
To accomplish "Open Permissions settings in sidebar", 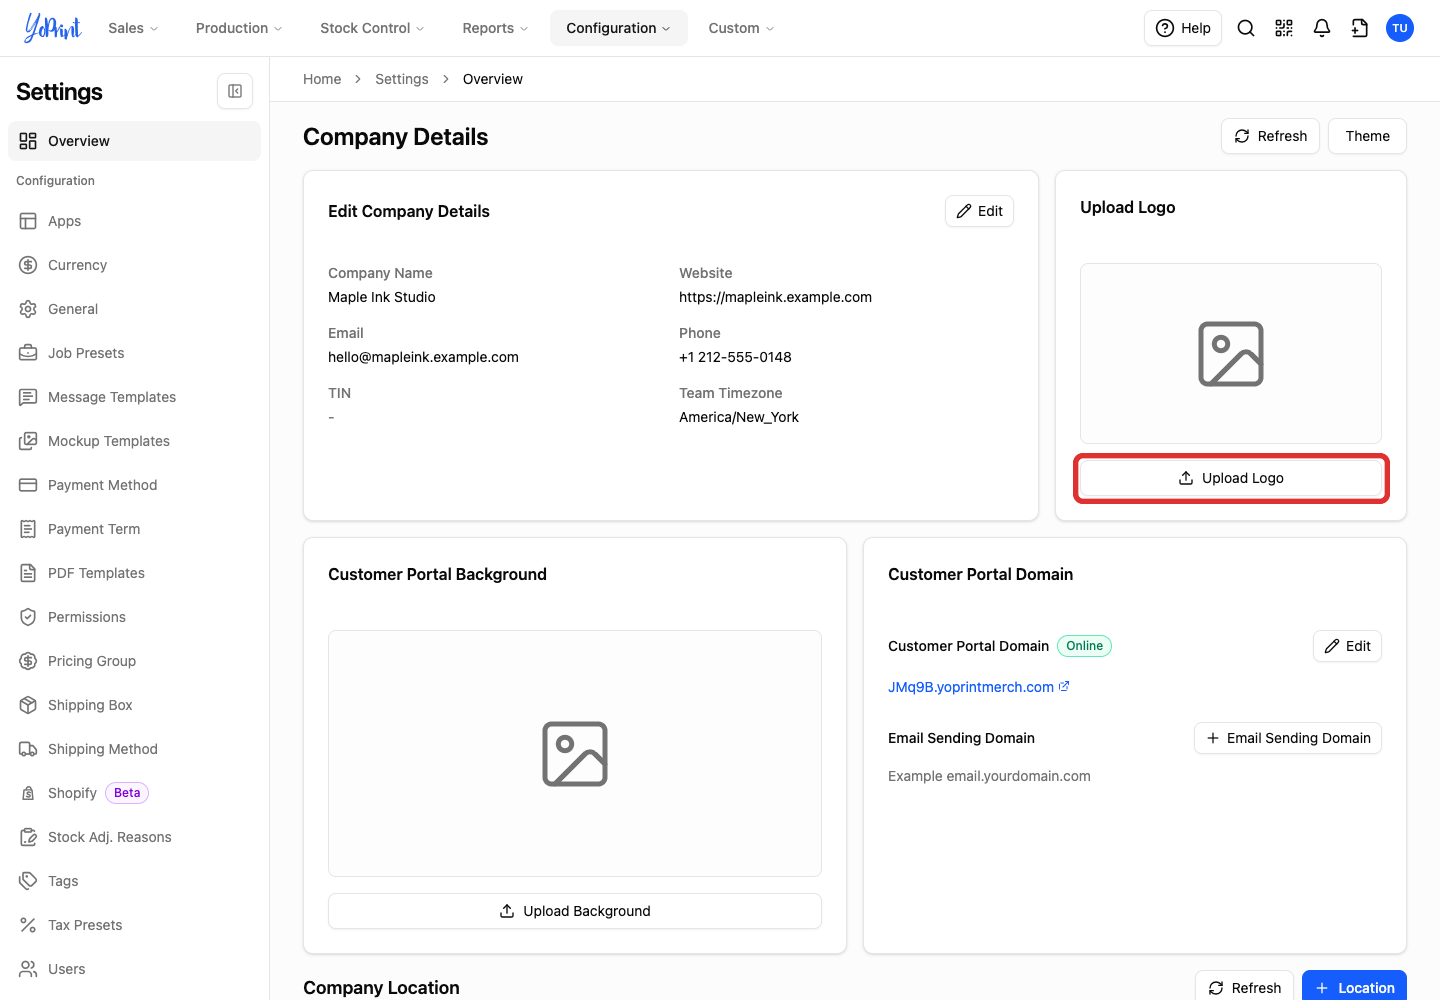I will point(134,617).
